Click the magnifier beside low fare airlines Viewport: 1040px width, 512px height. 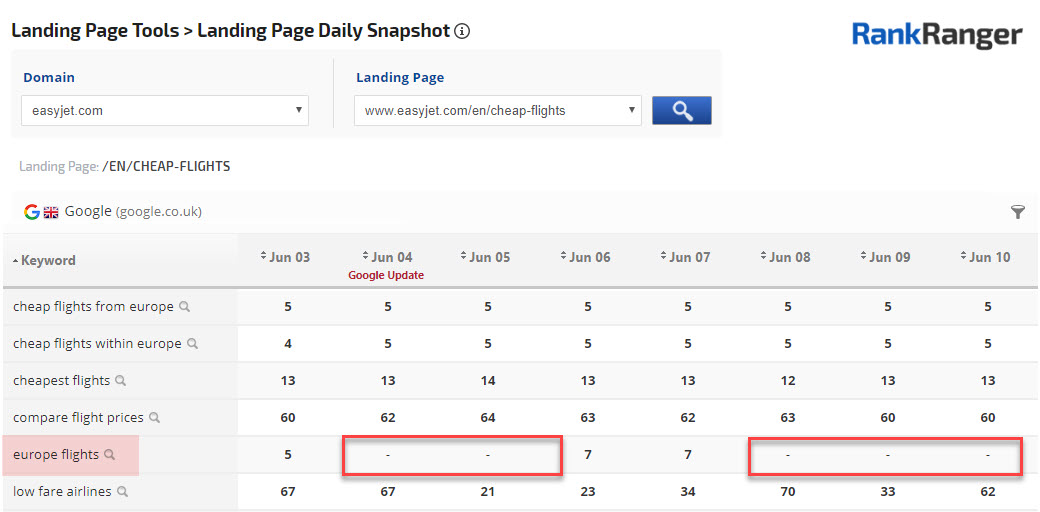[123, 492]
